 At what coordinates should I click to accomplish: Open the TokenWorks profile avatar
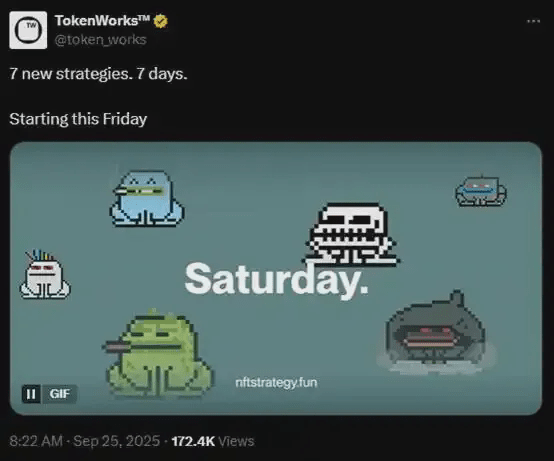[x=28, y=30]
